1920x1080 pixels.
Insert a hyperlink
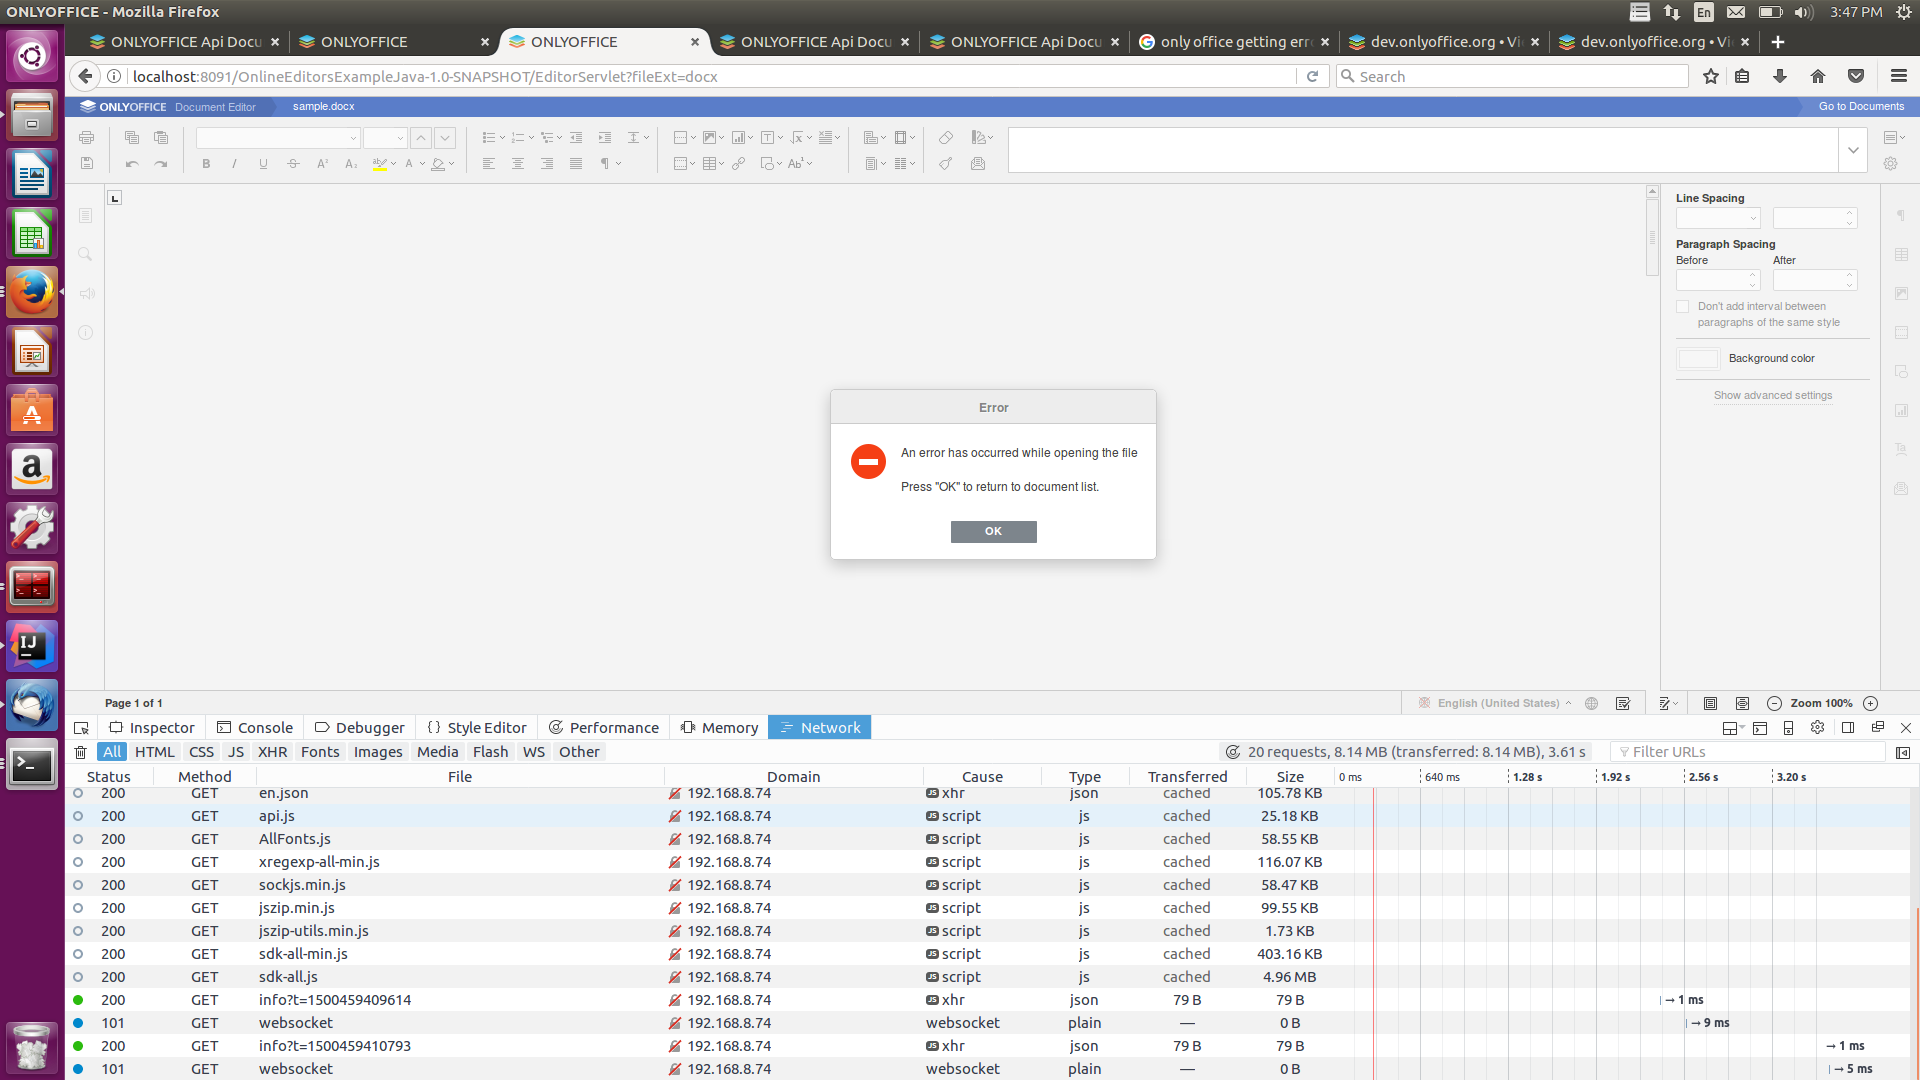pyautogui.click(x=740, y=163)
